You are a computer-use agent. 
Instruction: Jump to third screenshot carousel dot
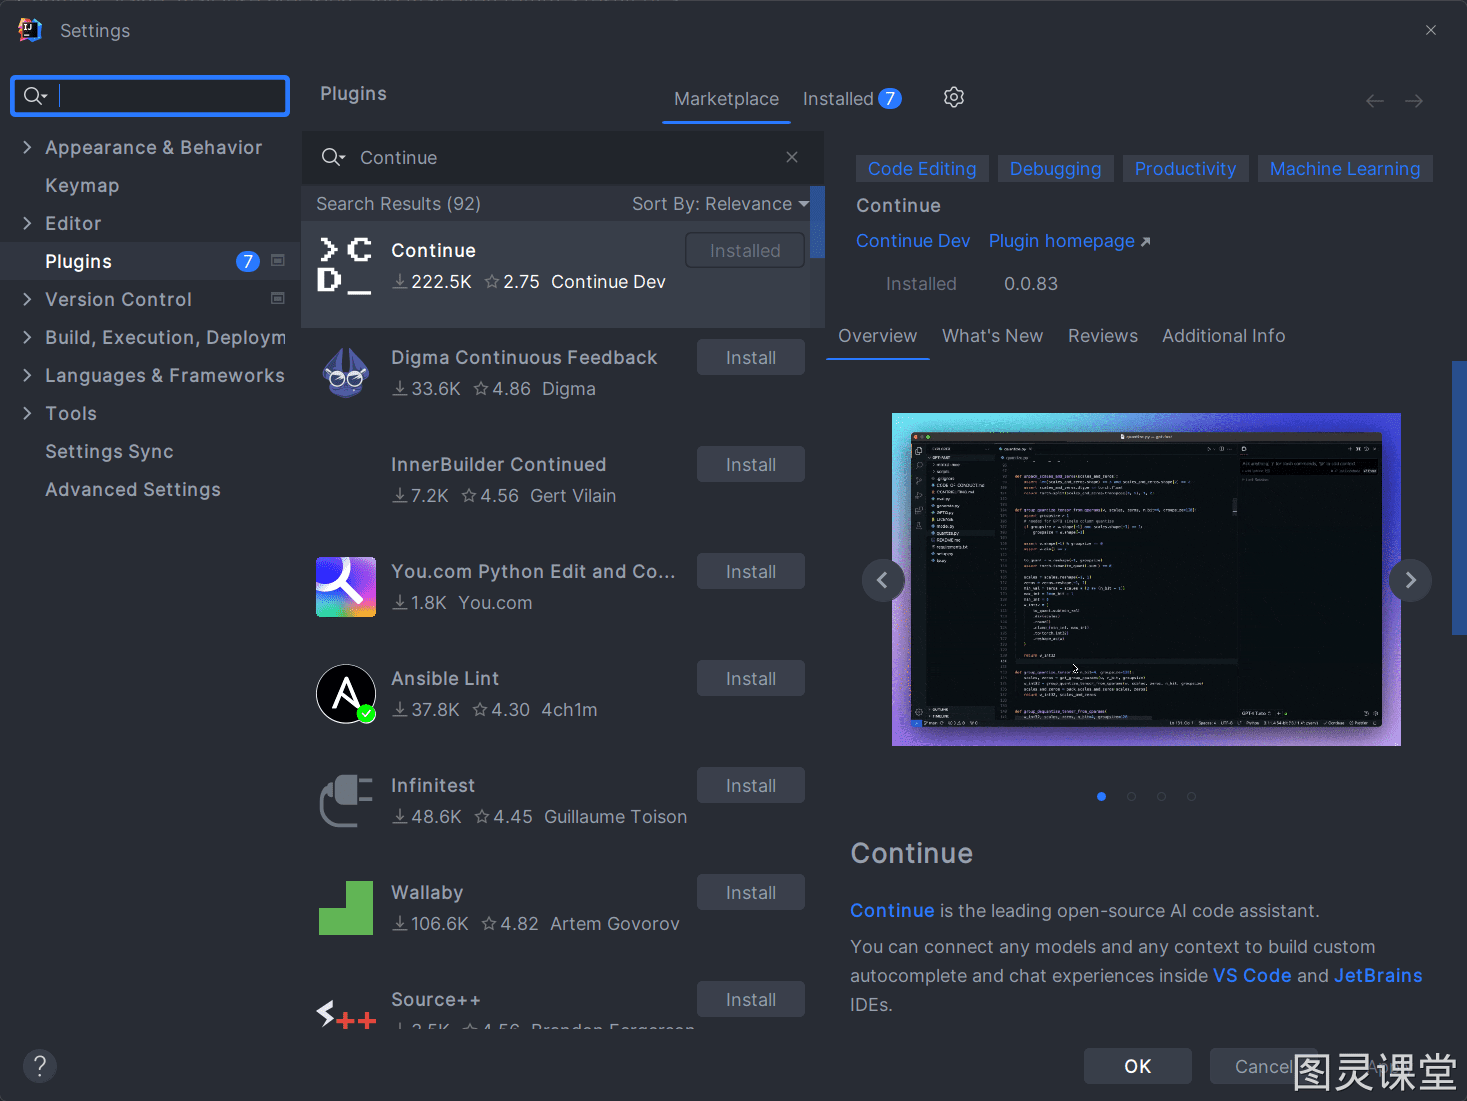[x=1161, y=797]
